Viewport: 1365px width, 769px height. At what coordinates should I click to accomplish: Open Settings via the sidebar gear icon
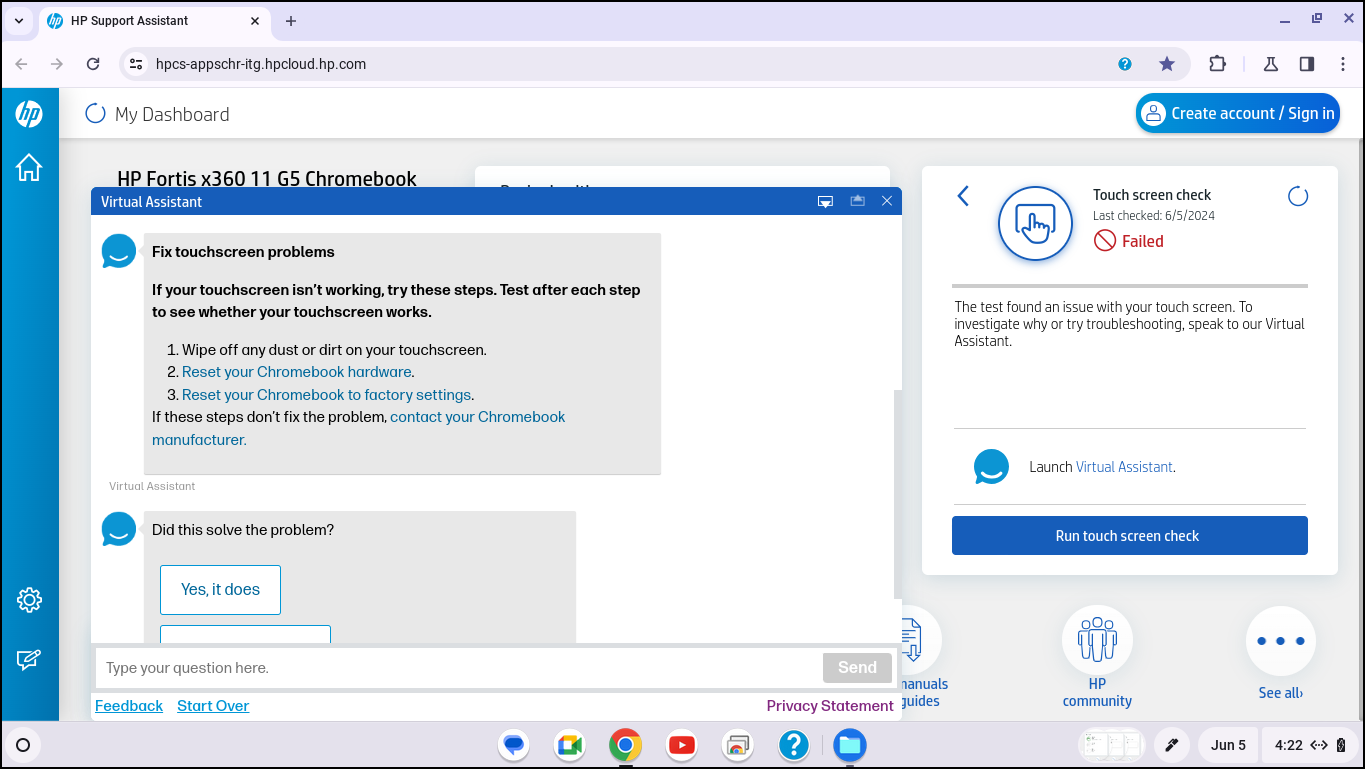pos(29,599)
